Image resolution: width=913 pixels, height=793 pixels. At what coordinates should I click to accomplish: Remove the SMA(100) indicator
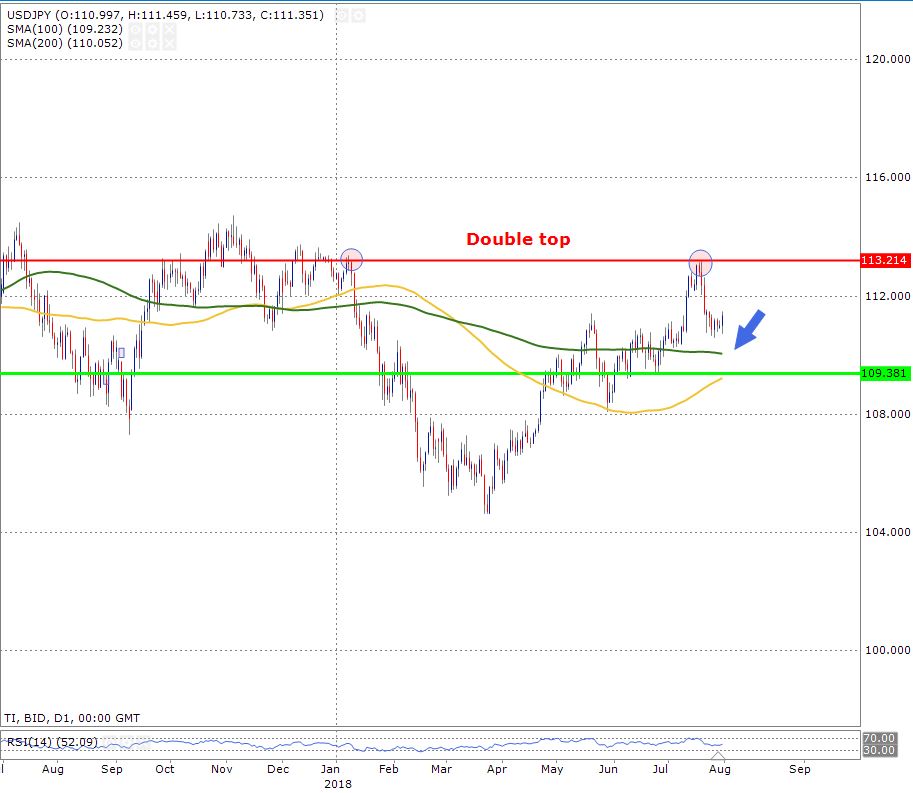click(169, 30)
